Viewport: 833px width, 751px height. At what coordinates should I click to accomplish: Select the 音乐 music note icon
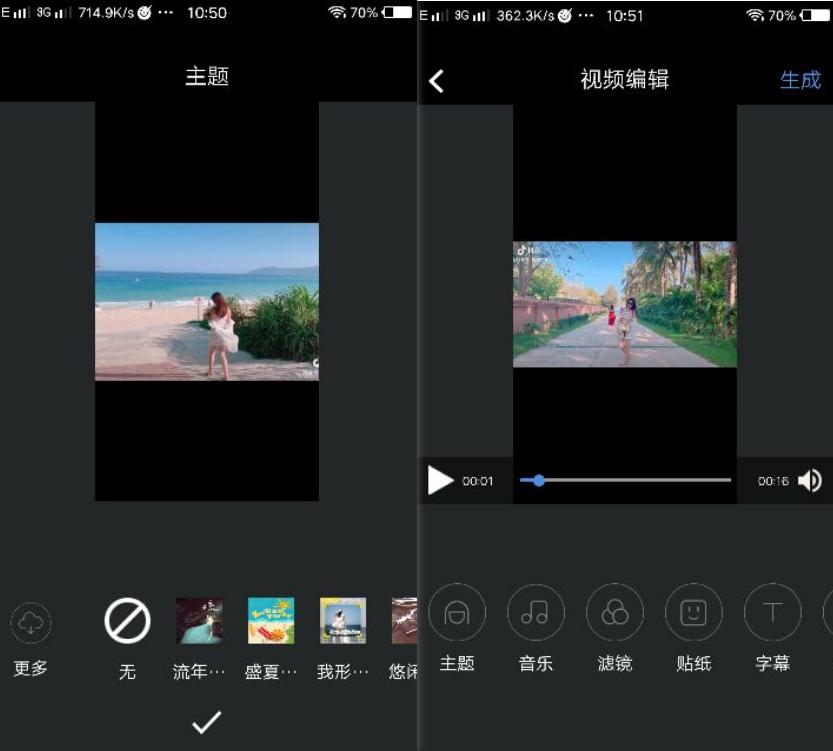(x=536, y=613)
